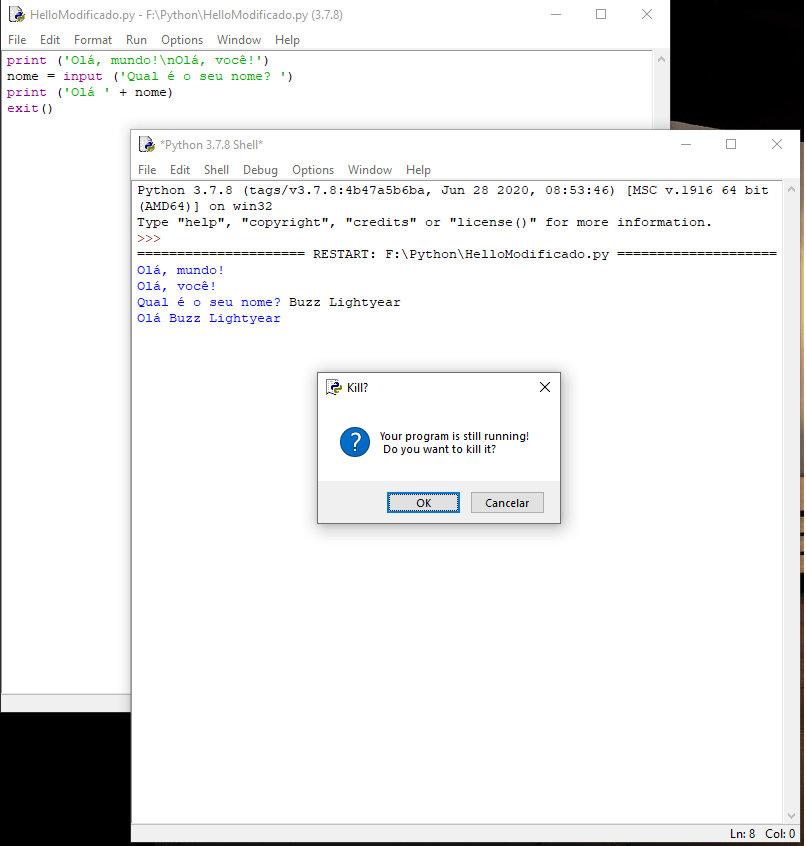Click the file icon in the HelloModificado.py title bar

pos(16,15)
